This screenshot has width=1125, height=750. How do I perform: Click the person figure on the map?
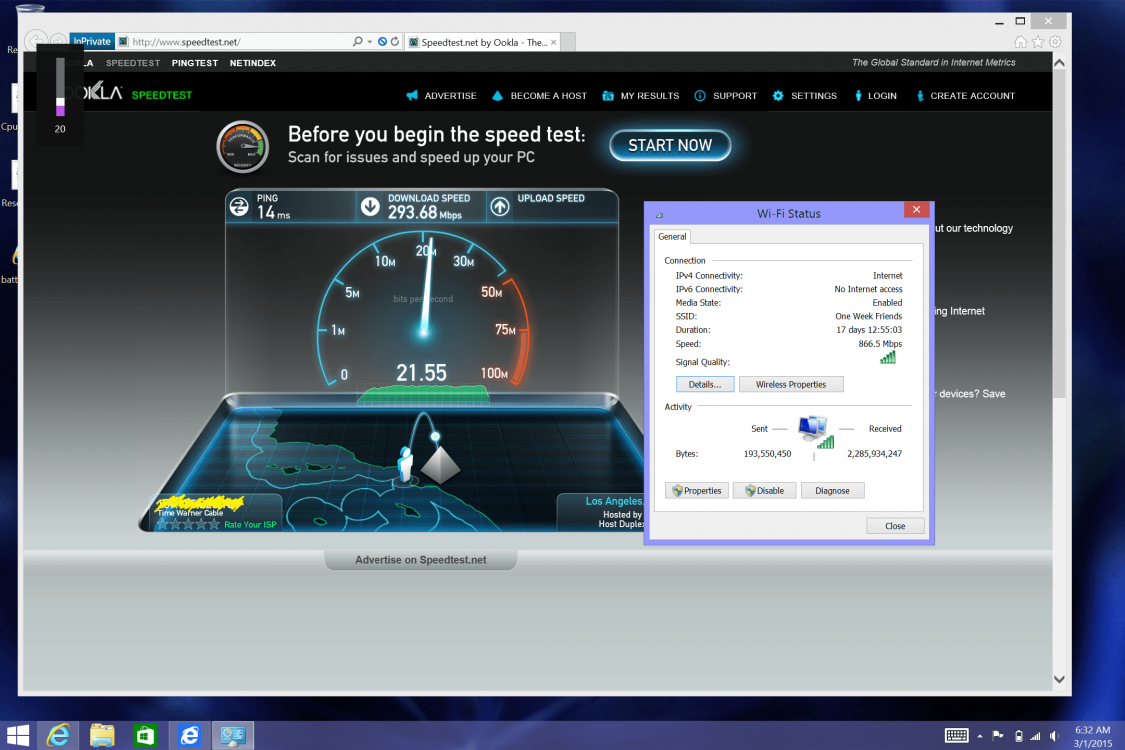pyautogui.click(x=405, y=464)
